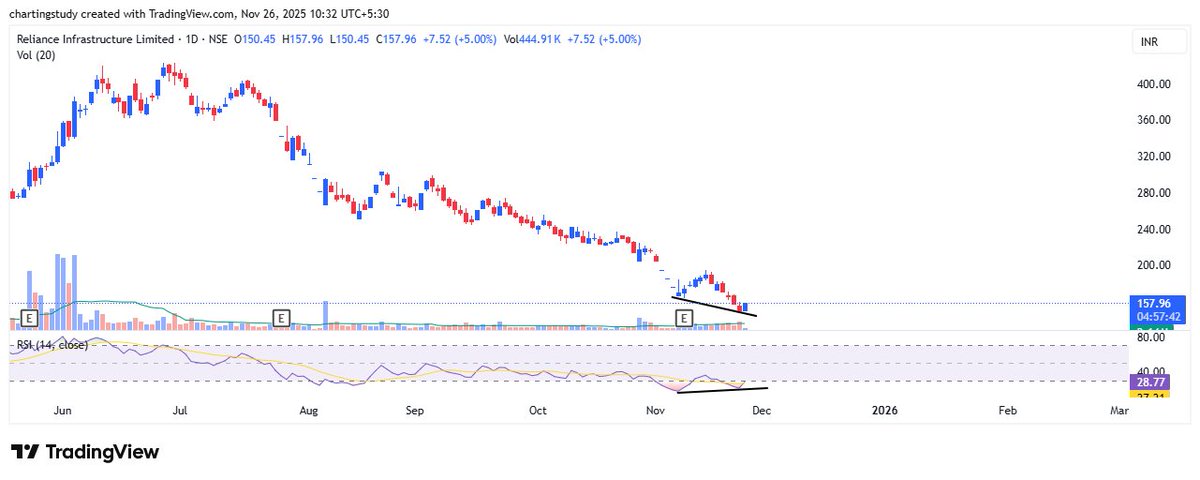Viewport: 1200px width, 480px height.
Task: Open the earnings E marker near November
Action: (x=685, y=318)
